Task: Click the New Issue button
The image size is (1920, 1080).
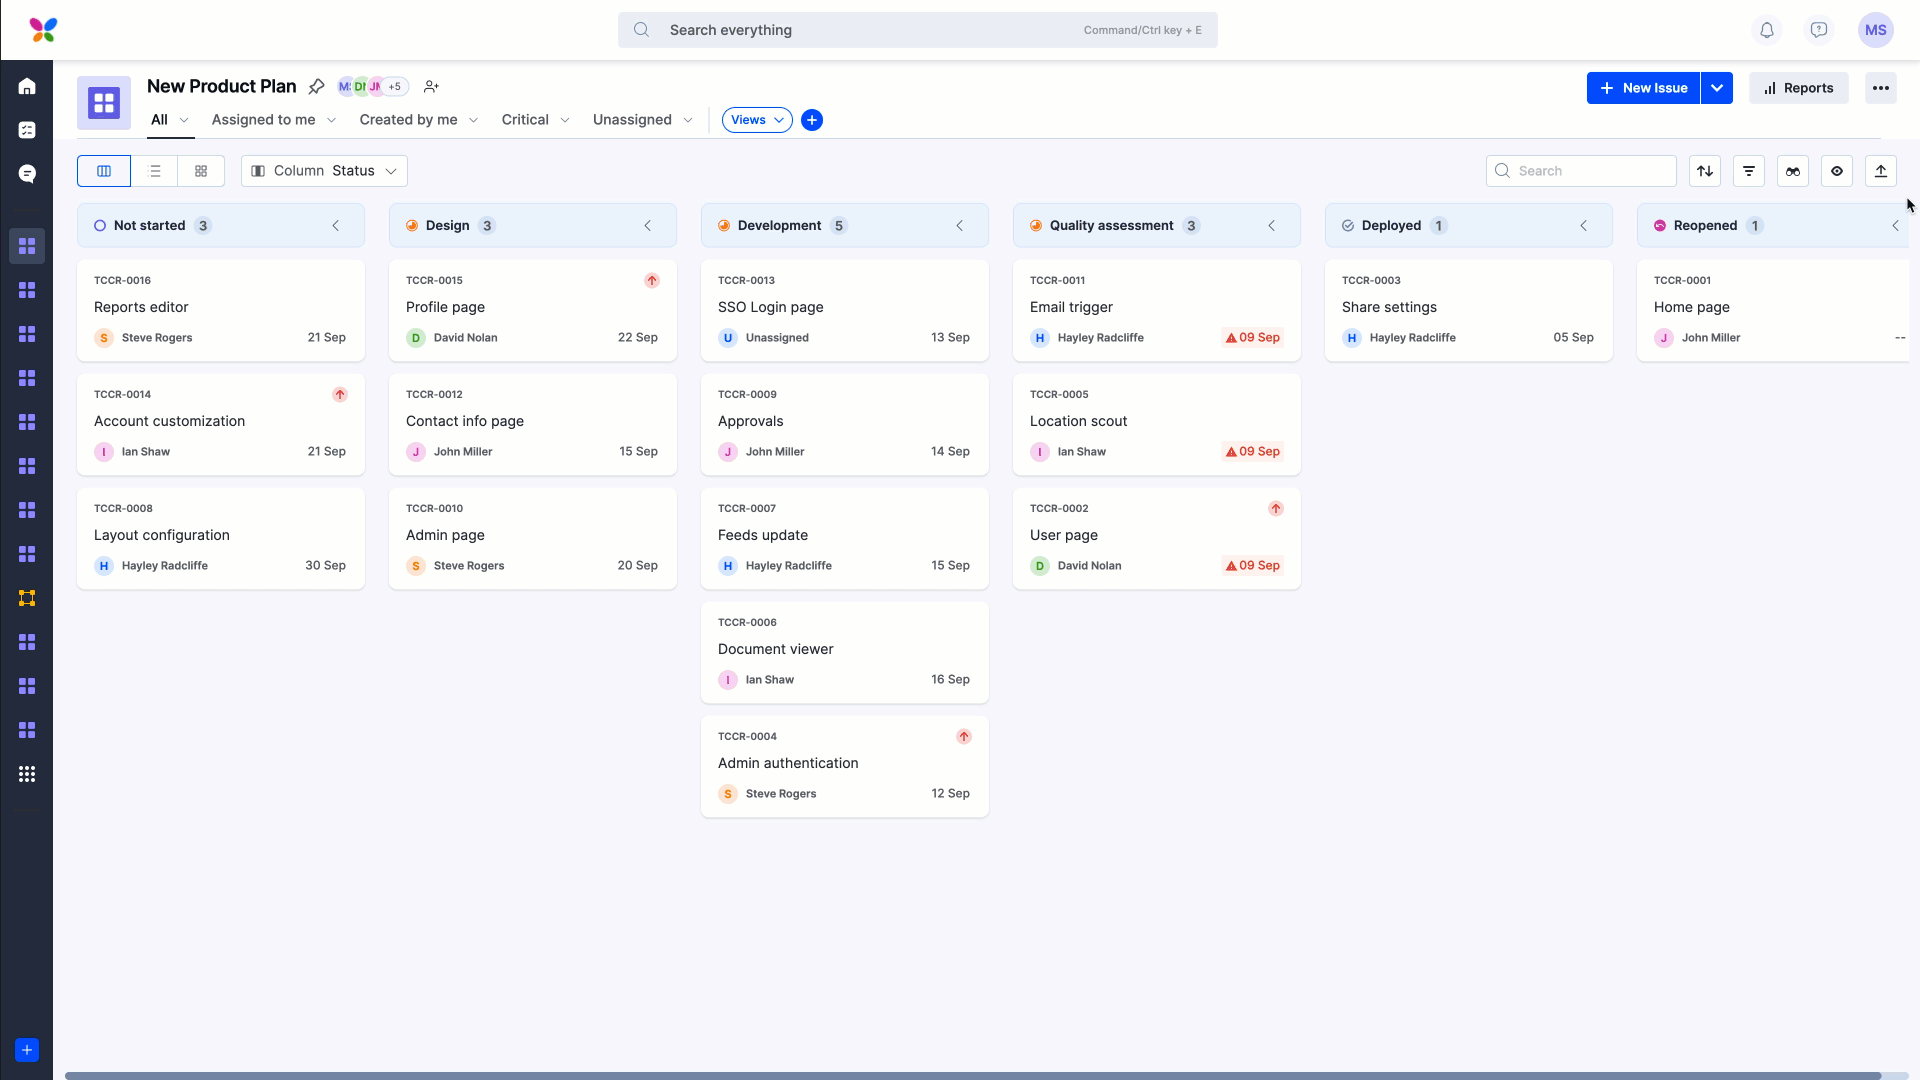Action: point(1643,88)
